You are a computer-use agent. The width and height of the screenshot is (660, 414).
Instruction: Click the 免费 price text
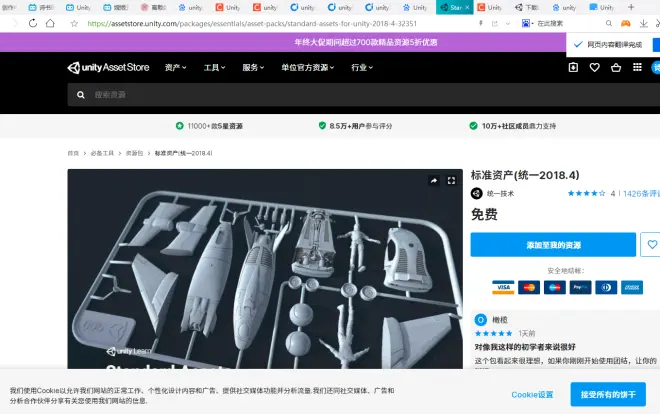[484, 215]
